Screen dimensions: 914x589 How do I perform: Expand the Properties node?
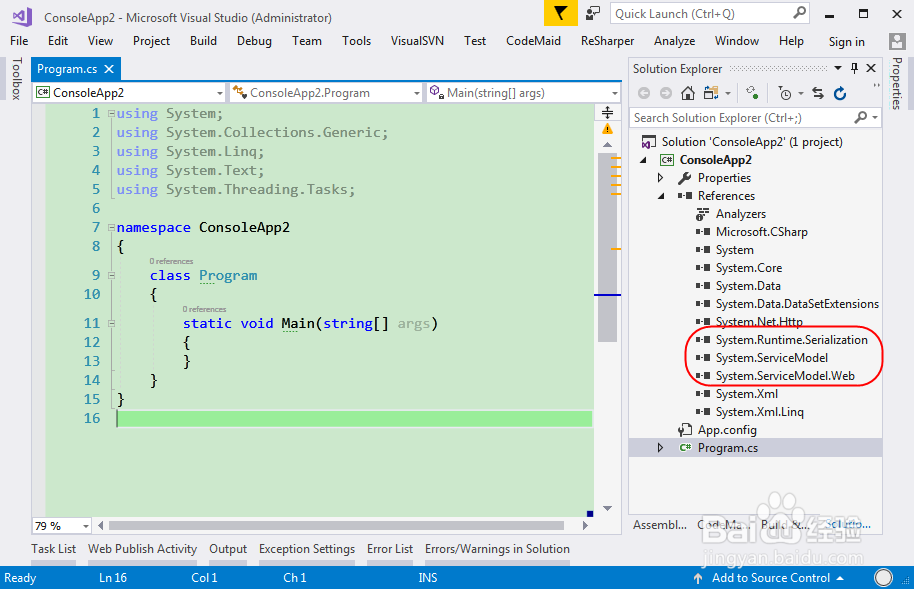point(660,178)
